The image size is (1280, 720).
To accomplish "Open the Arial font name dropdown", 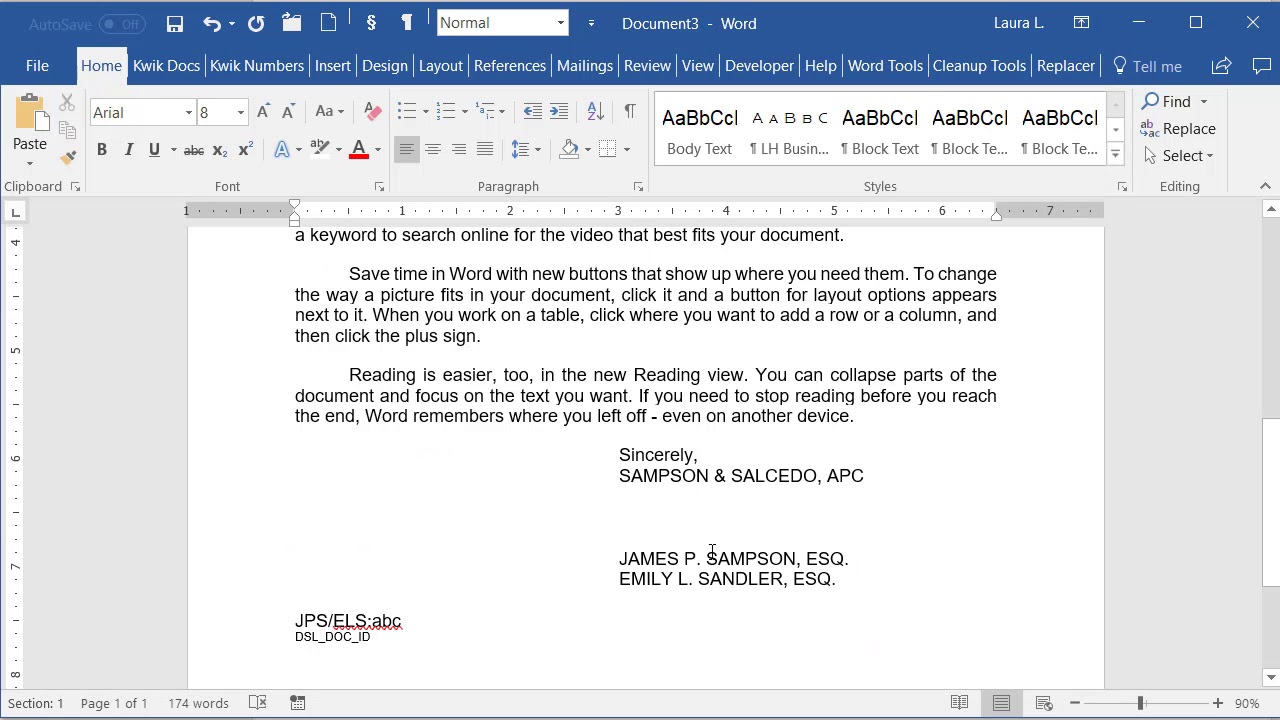I will 188,113.
